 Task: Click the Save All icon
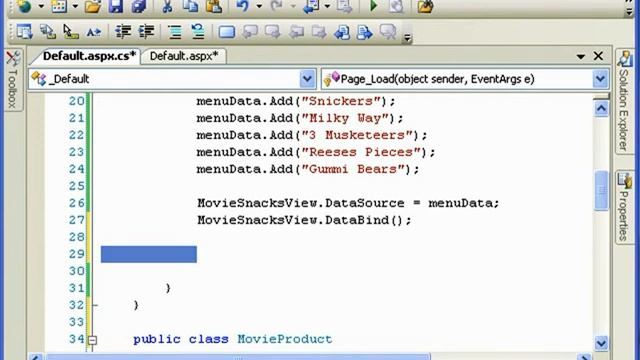pyautogui.click(x=139, y=6)
